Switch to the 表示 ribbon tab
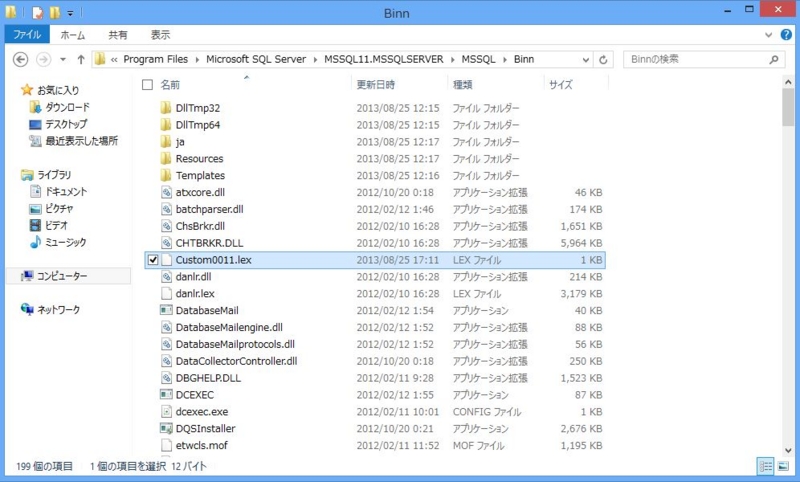 click(x=160, y=35)
